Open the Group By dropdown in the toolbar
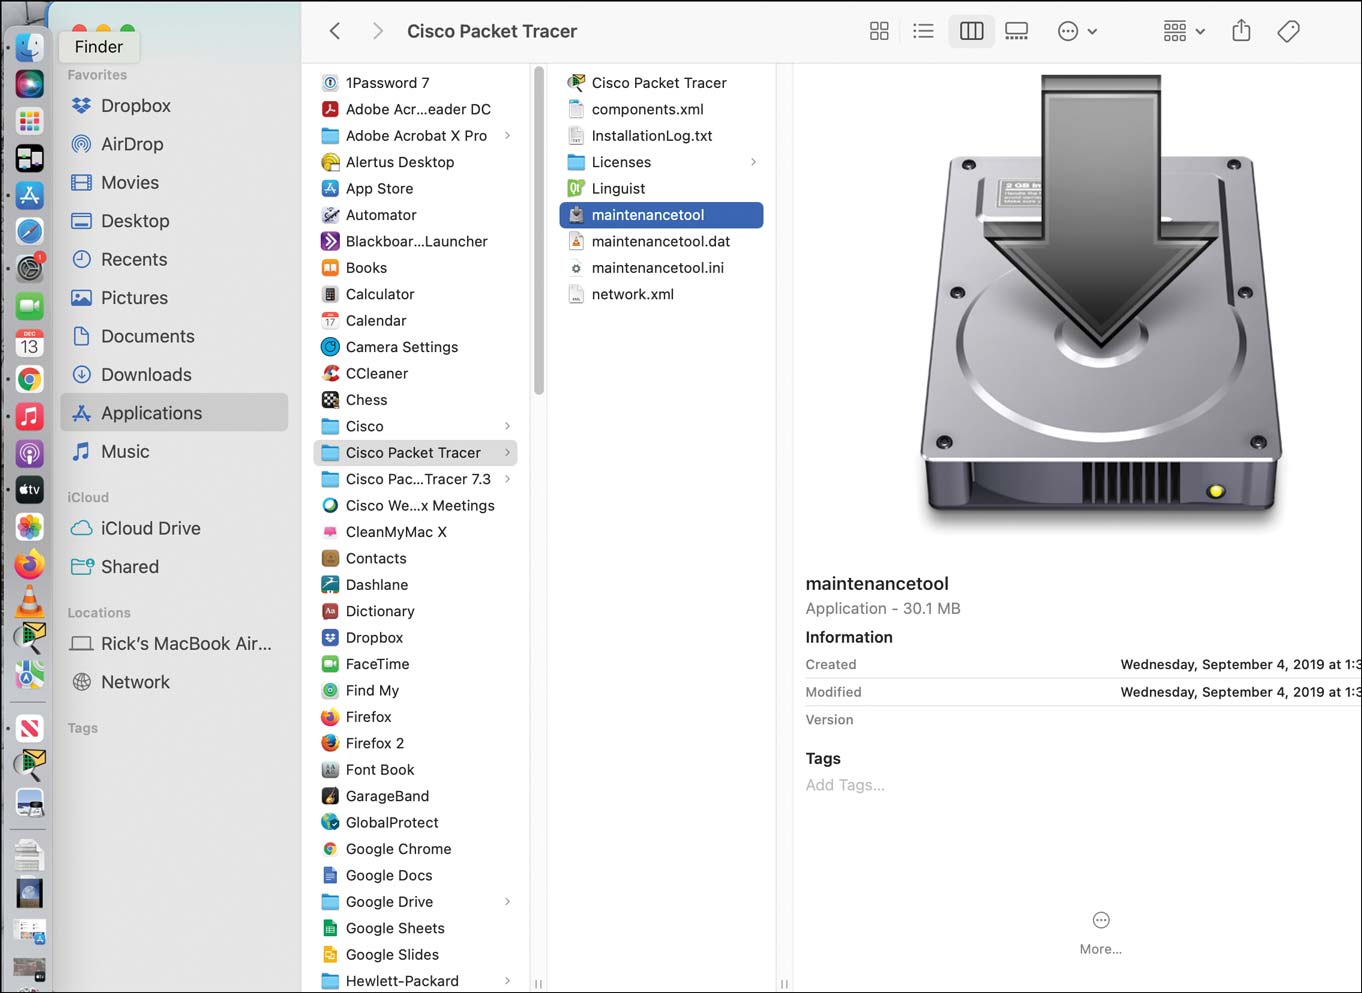Screen dimensions: 1362x993 pyautogui.click(x=1184, y=31)
